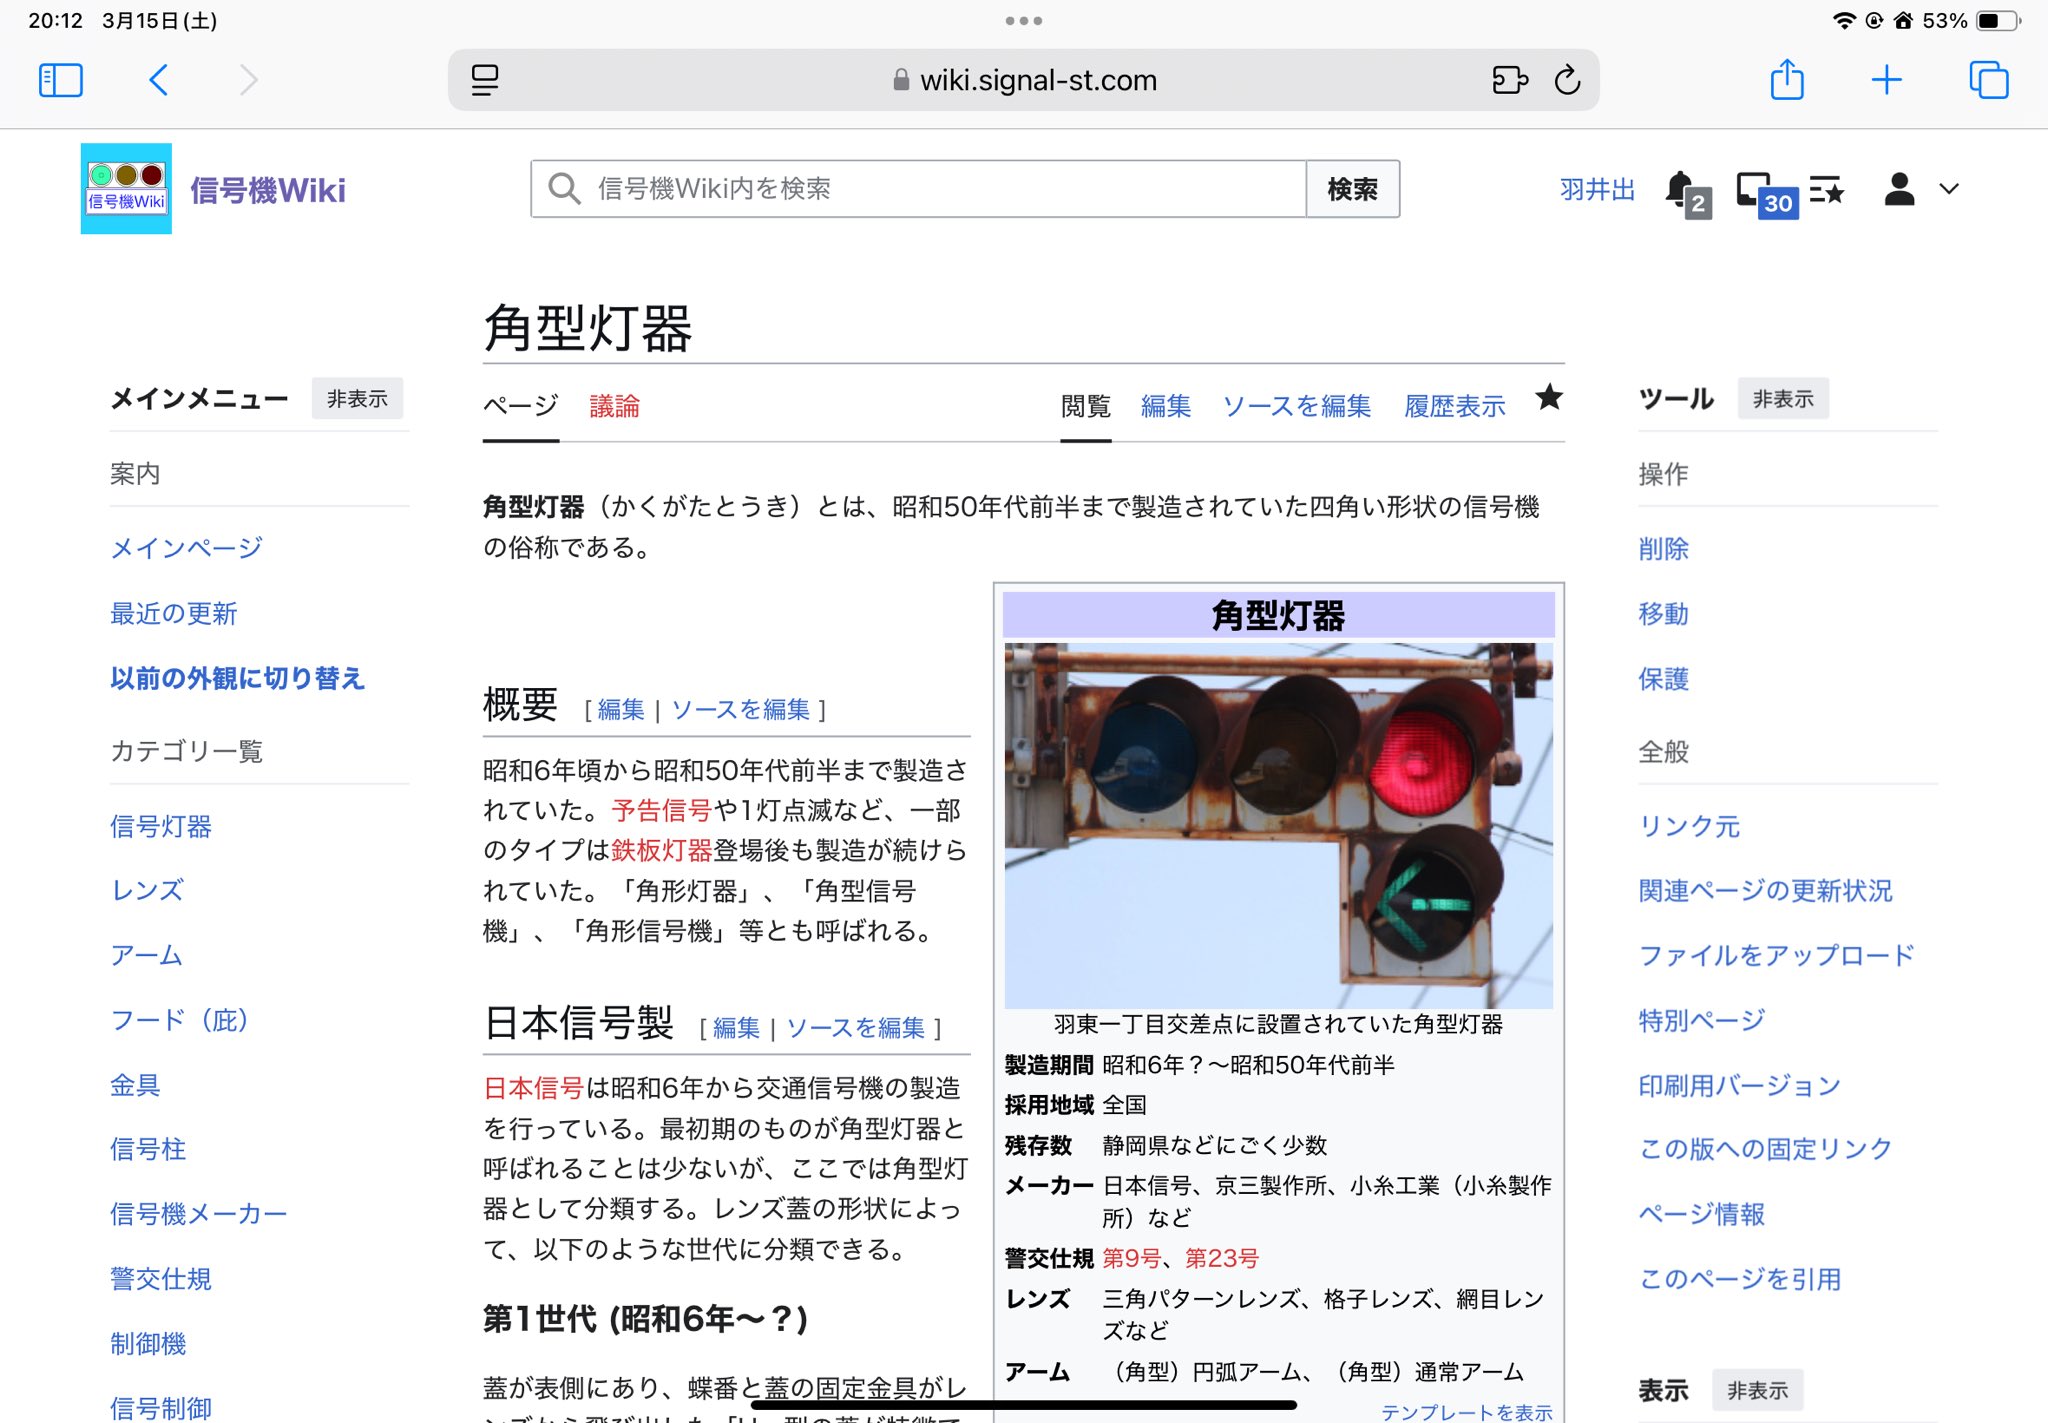Open リンク元 in tools panel
Viewport: 2048px width, 1423px height.
pyautogui.click(x=1689, y=826)
